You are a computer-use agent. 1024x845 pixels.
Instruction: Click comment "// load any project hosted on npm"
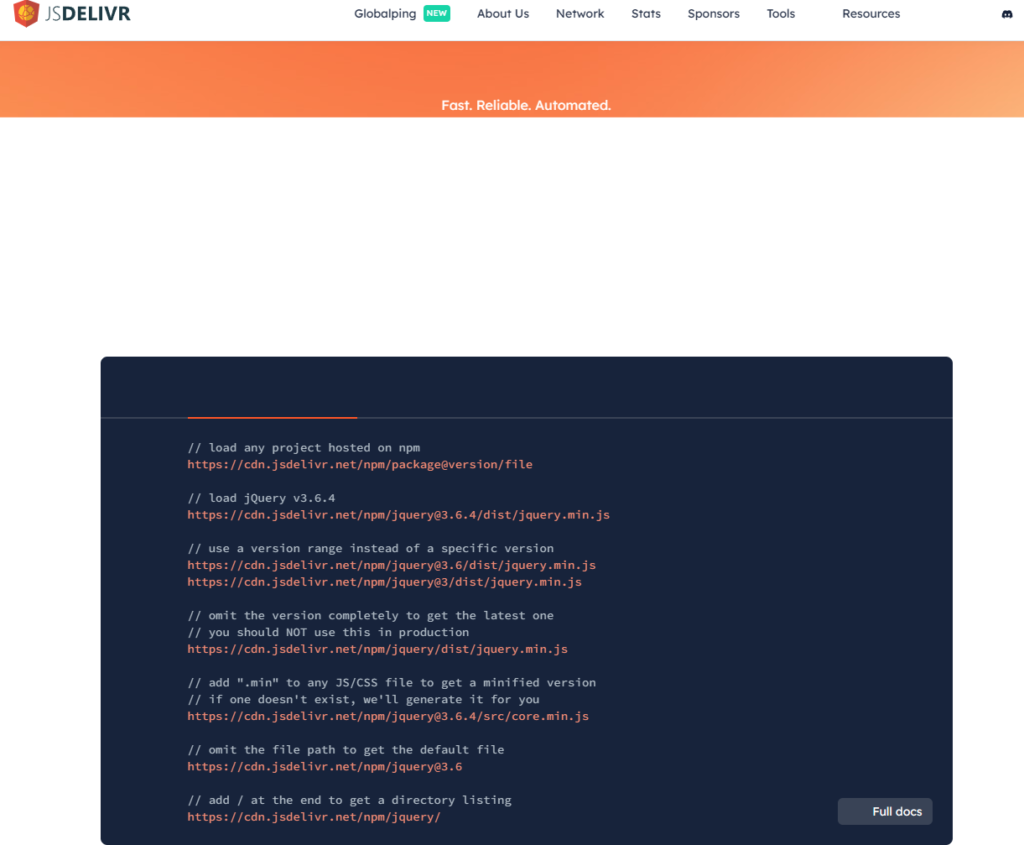click(304, 447)
